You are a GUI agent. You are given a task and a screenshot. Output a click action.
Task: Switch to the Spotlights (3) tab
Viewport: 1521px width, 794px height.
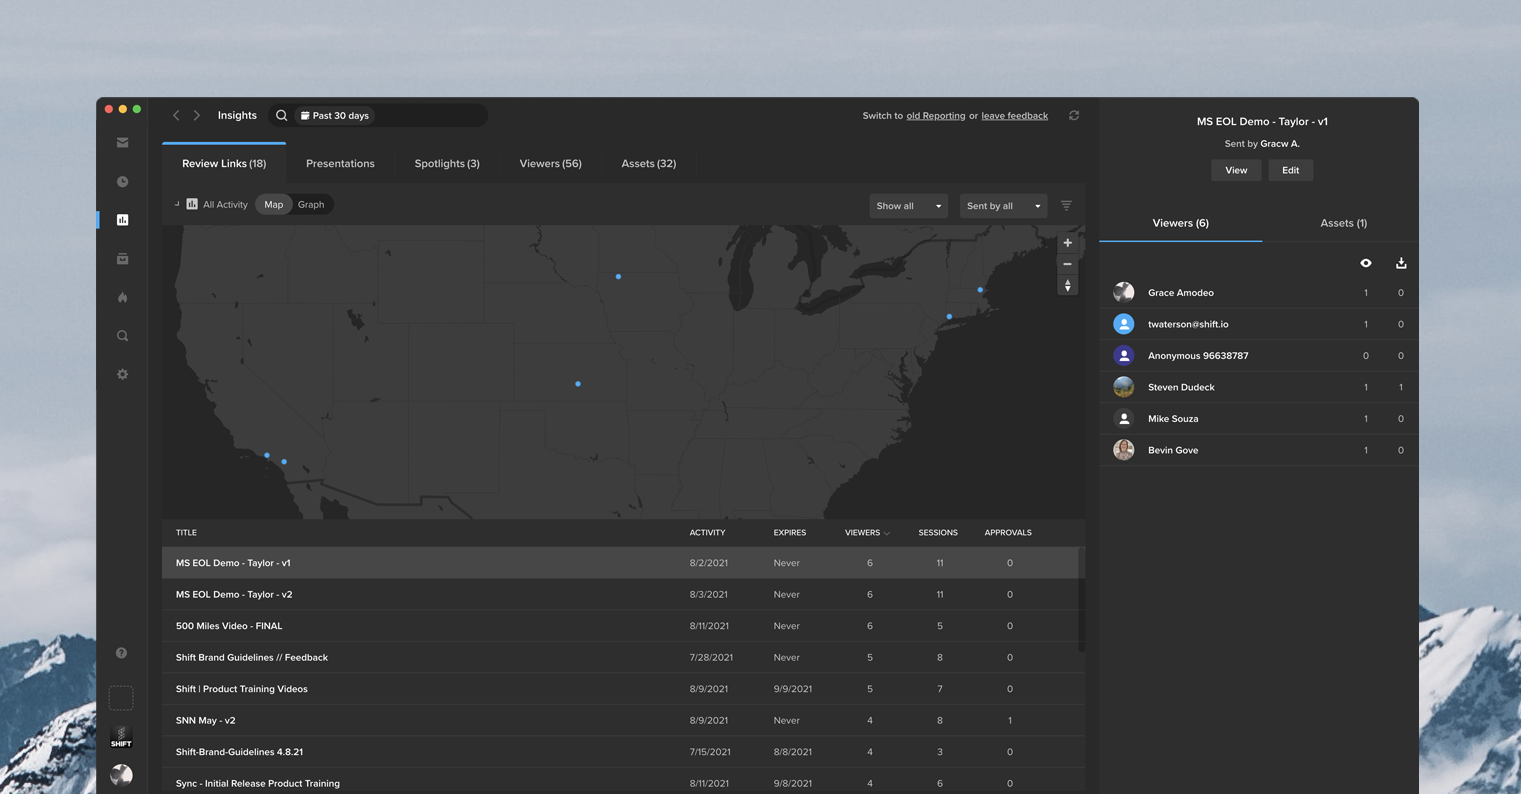(447, 164)
